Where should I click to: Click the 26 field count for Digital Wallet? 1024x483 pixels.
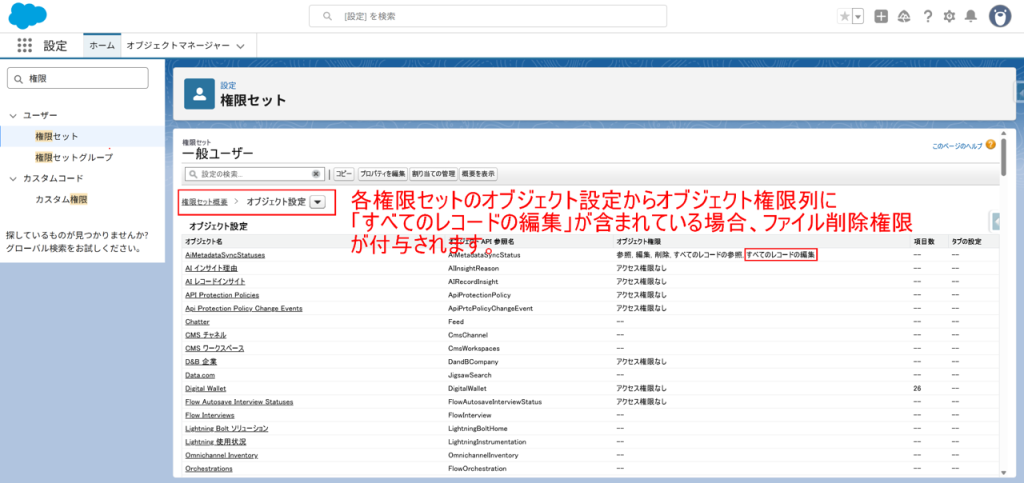tap(917, 388)
